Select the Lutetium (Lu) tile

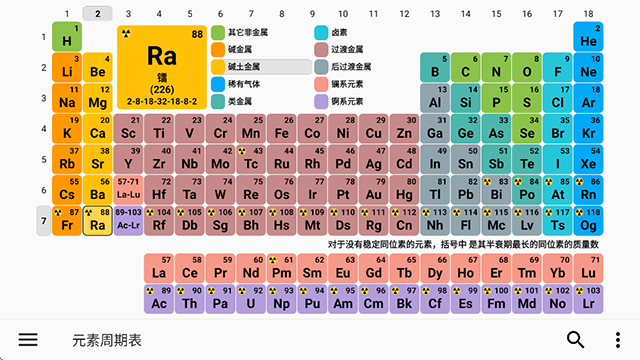[588, 269]
